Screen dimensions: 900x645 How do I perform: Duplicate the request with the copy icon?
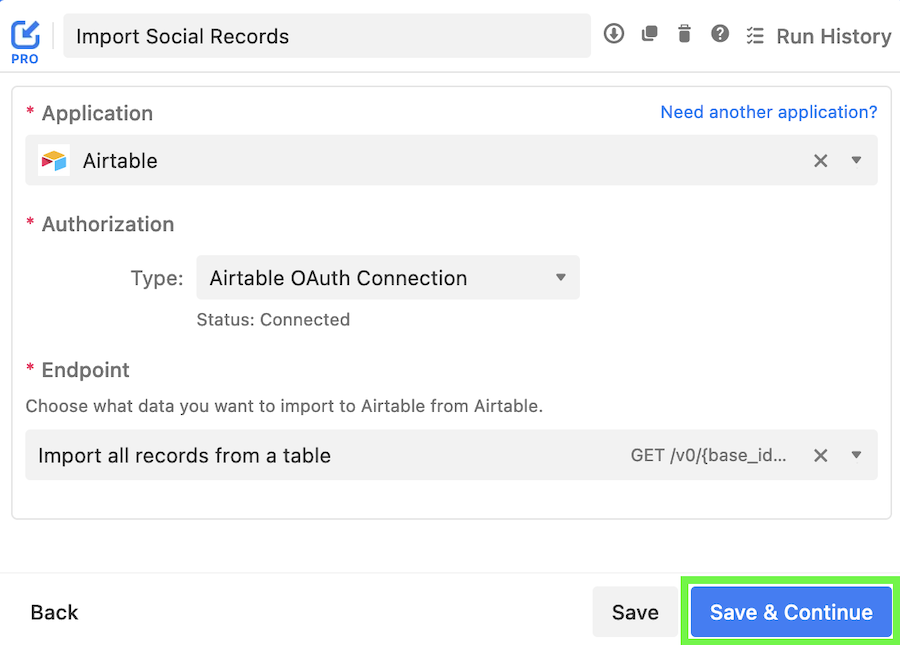click(649, 33)
